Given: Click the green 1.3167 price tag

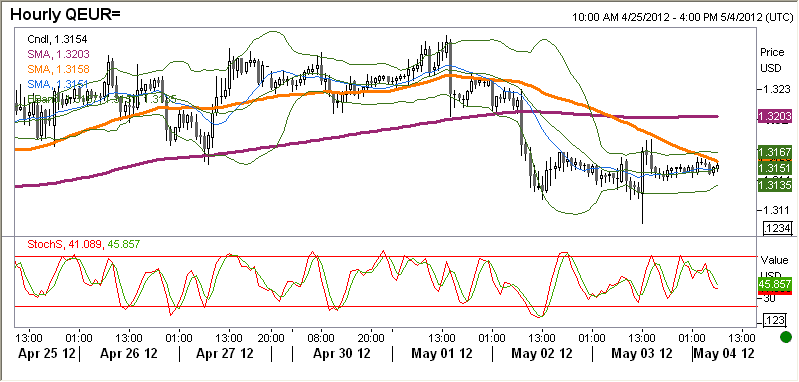Looking at the screenshot, I should coord(775,152).
